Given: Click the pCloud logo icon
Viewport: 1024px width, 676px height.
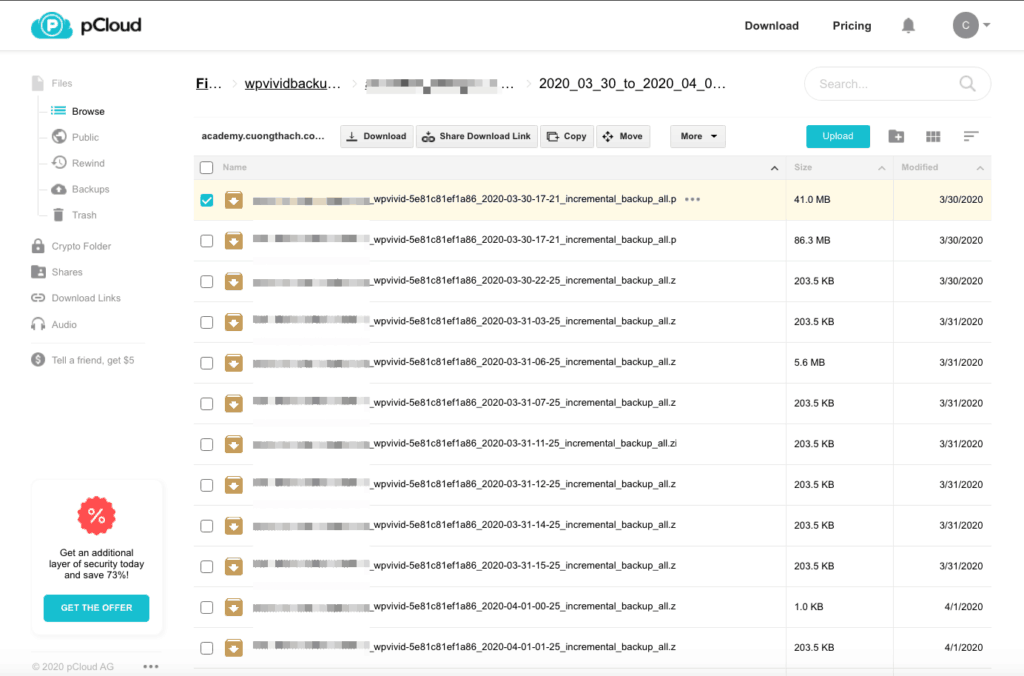Looking at the screenshot, I should pos(52,25).
